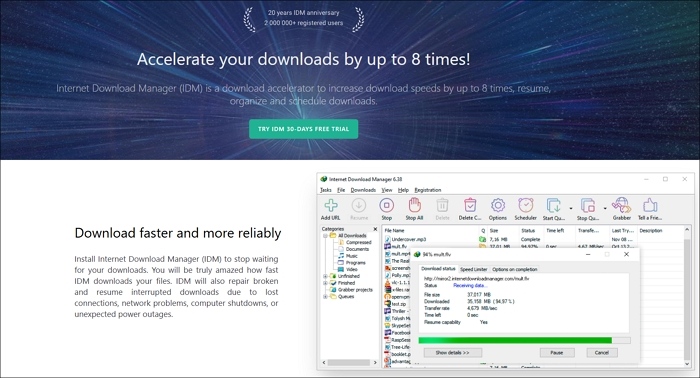The width and height of the screenshot is (700, 378).
Task: Open the Registration menu
Action: click(428, 190)
